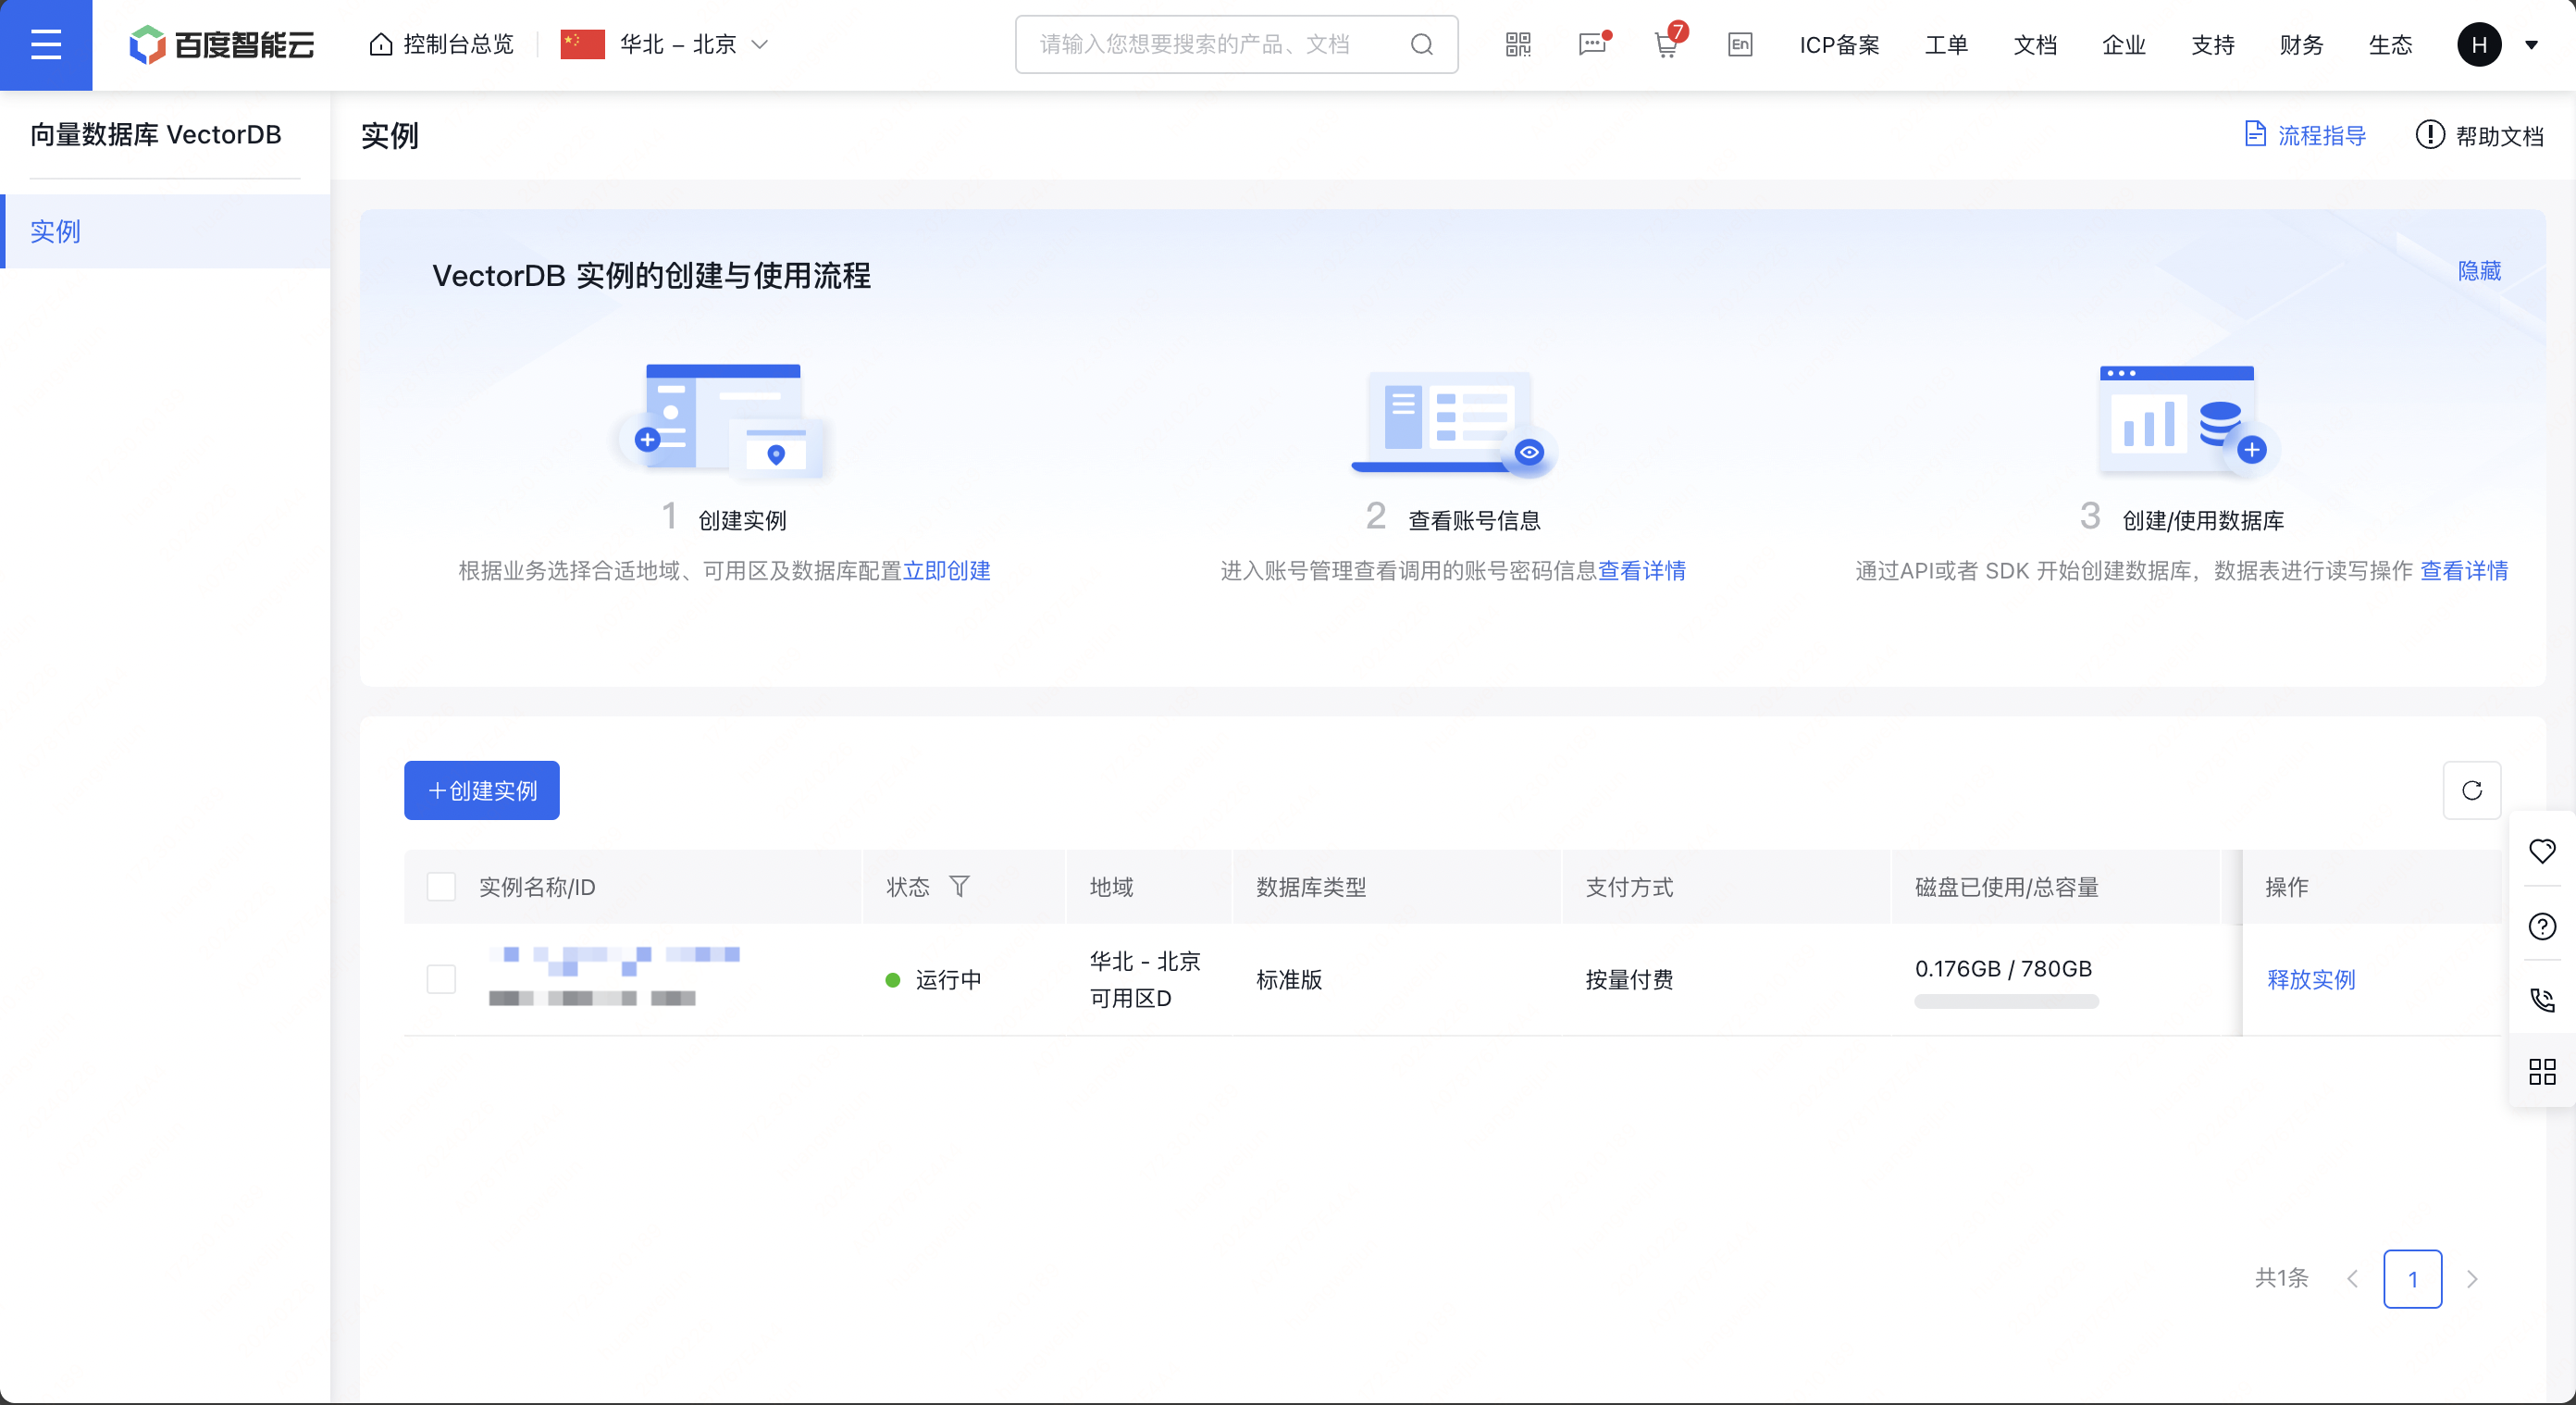The height and width of the screenshot is (1405, 2576).
Task: Hide the workflow guide via 隐藏
Action: pos(2479,271)
